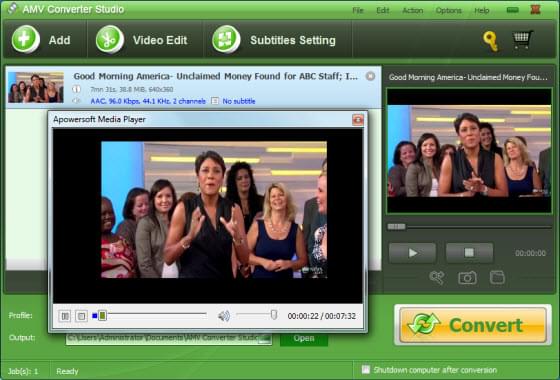Play the video in preview panel

(412, 253)
